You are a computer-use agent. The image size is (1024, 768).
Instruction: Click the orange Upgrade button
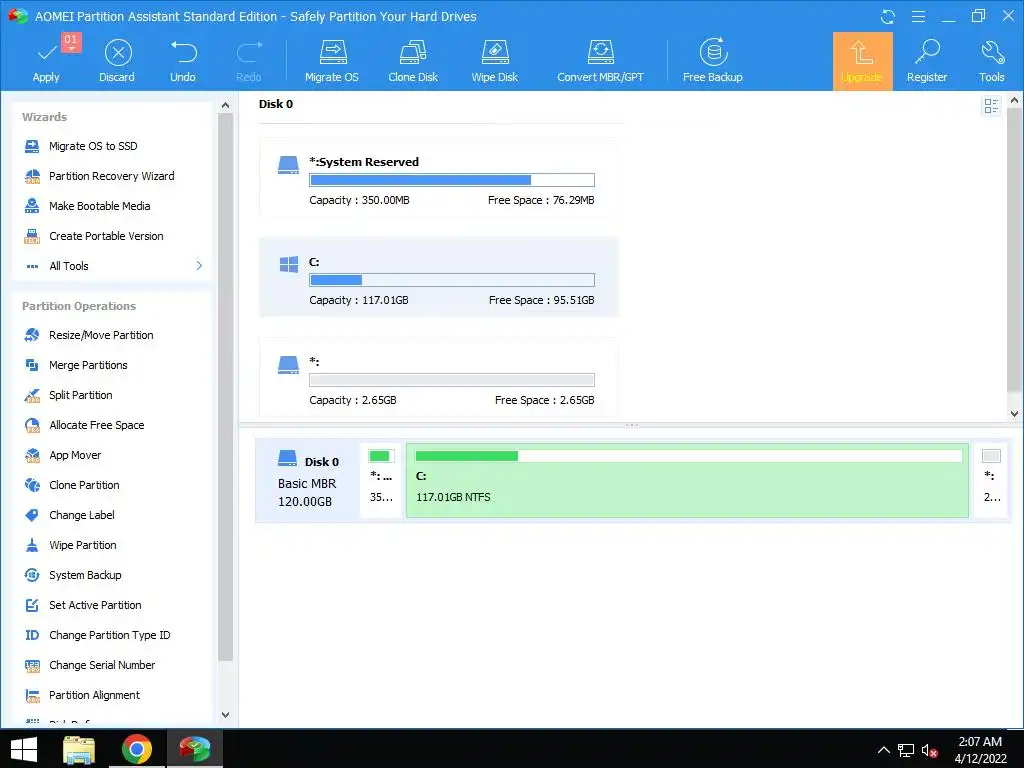pos(862,61)
